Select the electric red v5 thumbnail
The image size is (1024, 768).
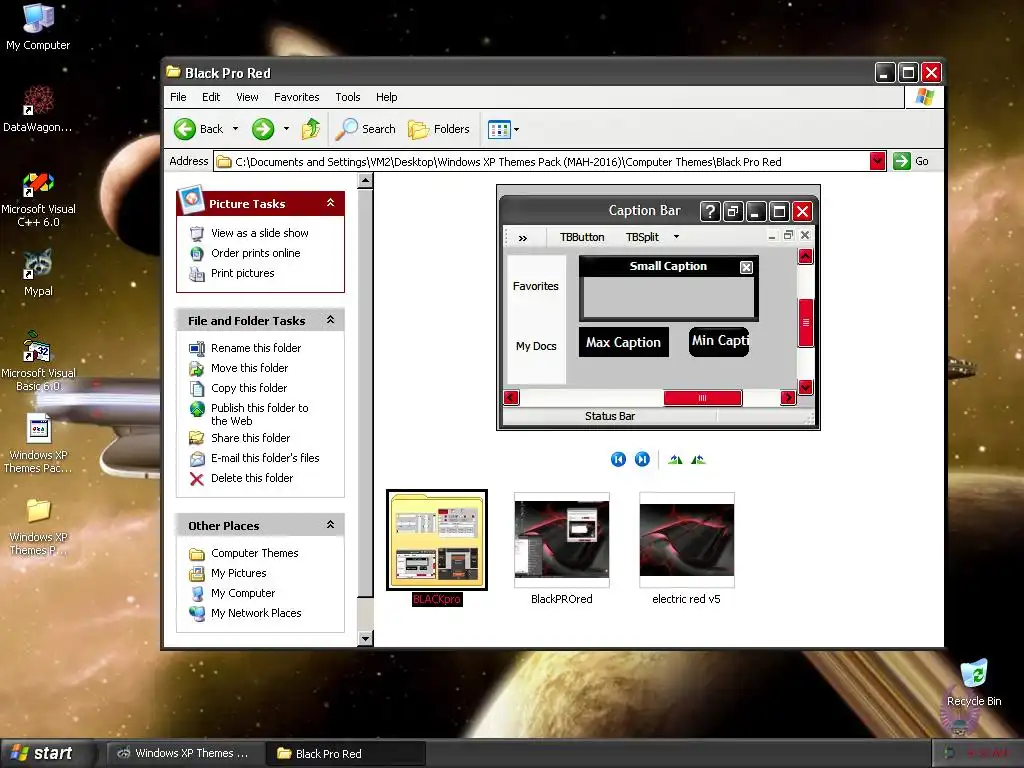point(687,539)
